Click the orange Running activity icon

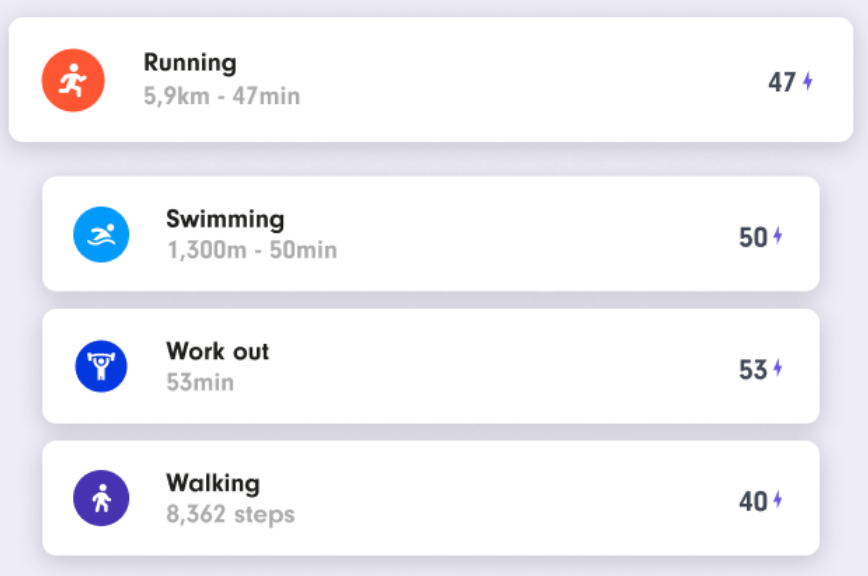73,80
